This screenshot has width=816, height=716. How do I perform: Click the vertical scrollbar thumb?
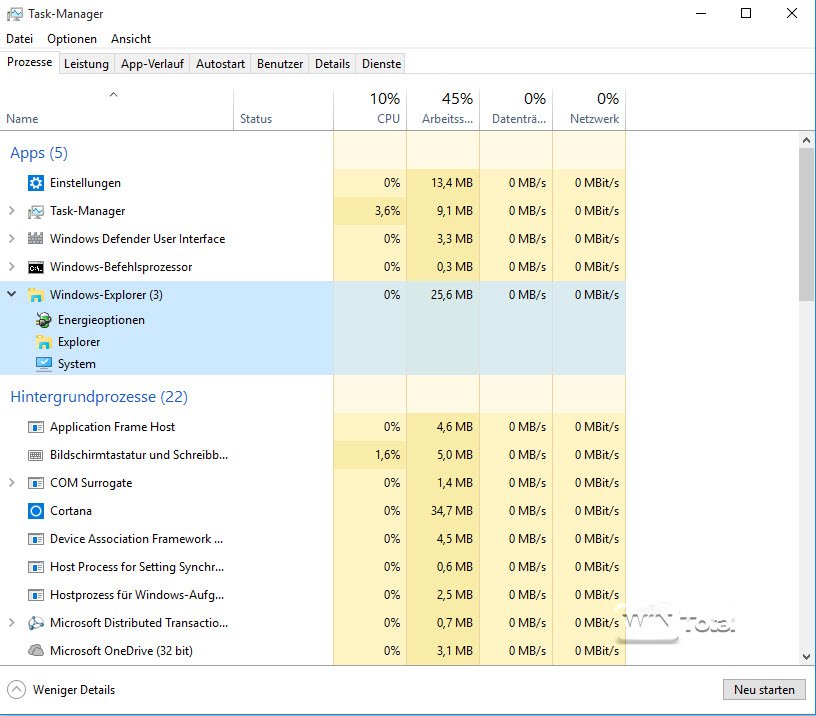(806, 224)
